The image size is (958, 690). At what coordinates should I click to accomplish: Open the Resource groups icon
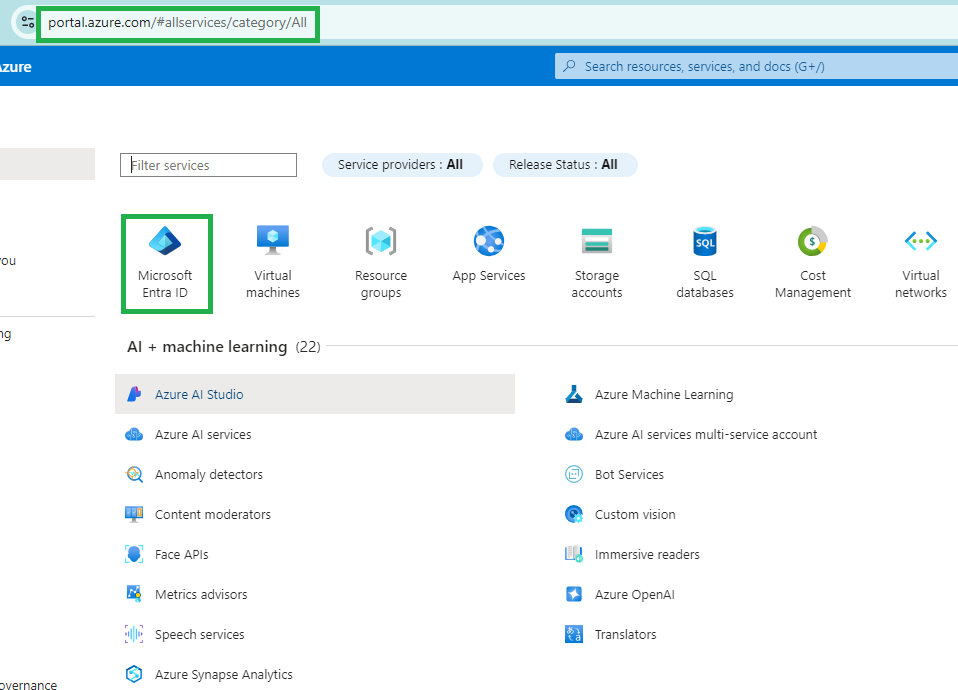point(381,241)
